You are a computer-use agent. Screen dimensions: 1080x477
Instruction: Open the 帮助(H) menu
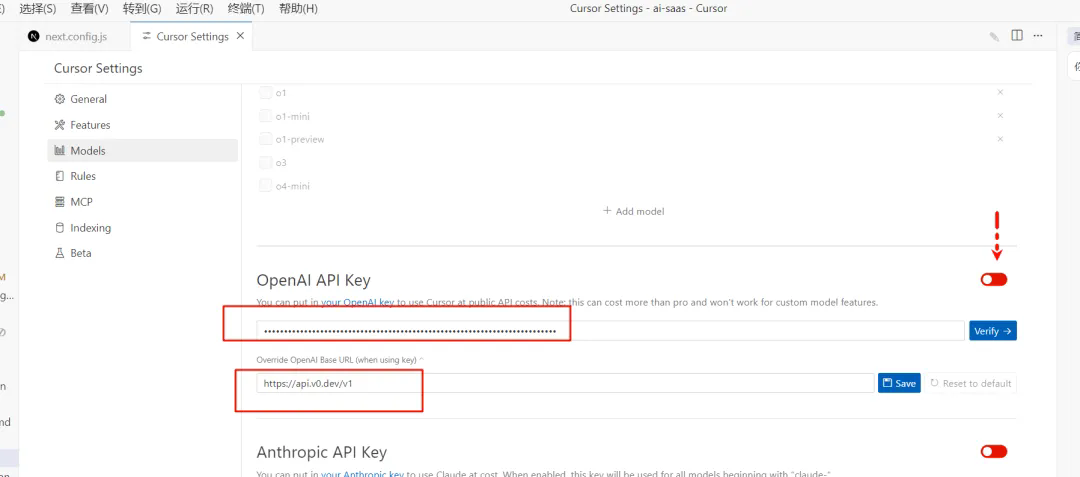click(x=298, y=9)
